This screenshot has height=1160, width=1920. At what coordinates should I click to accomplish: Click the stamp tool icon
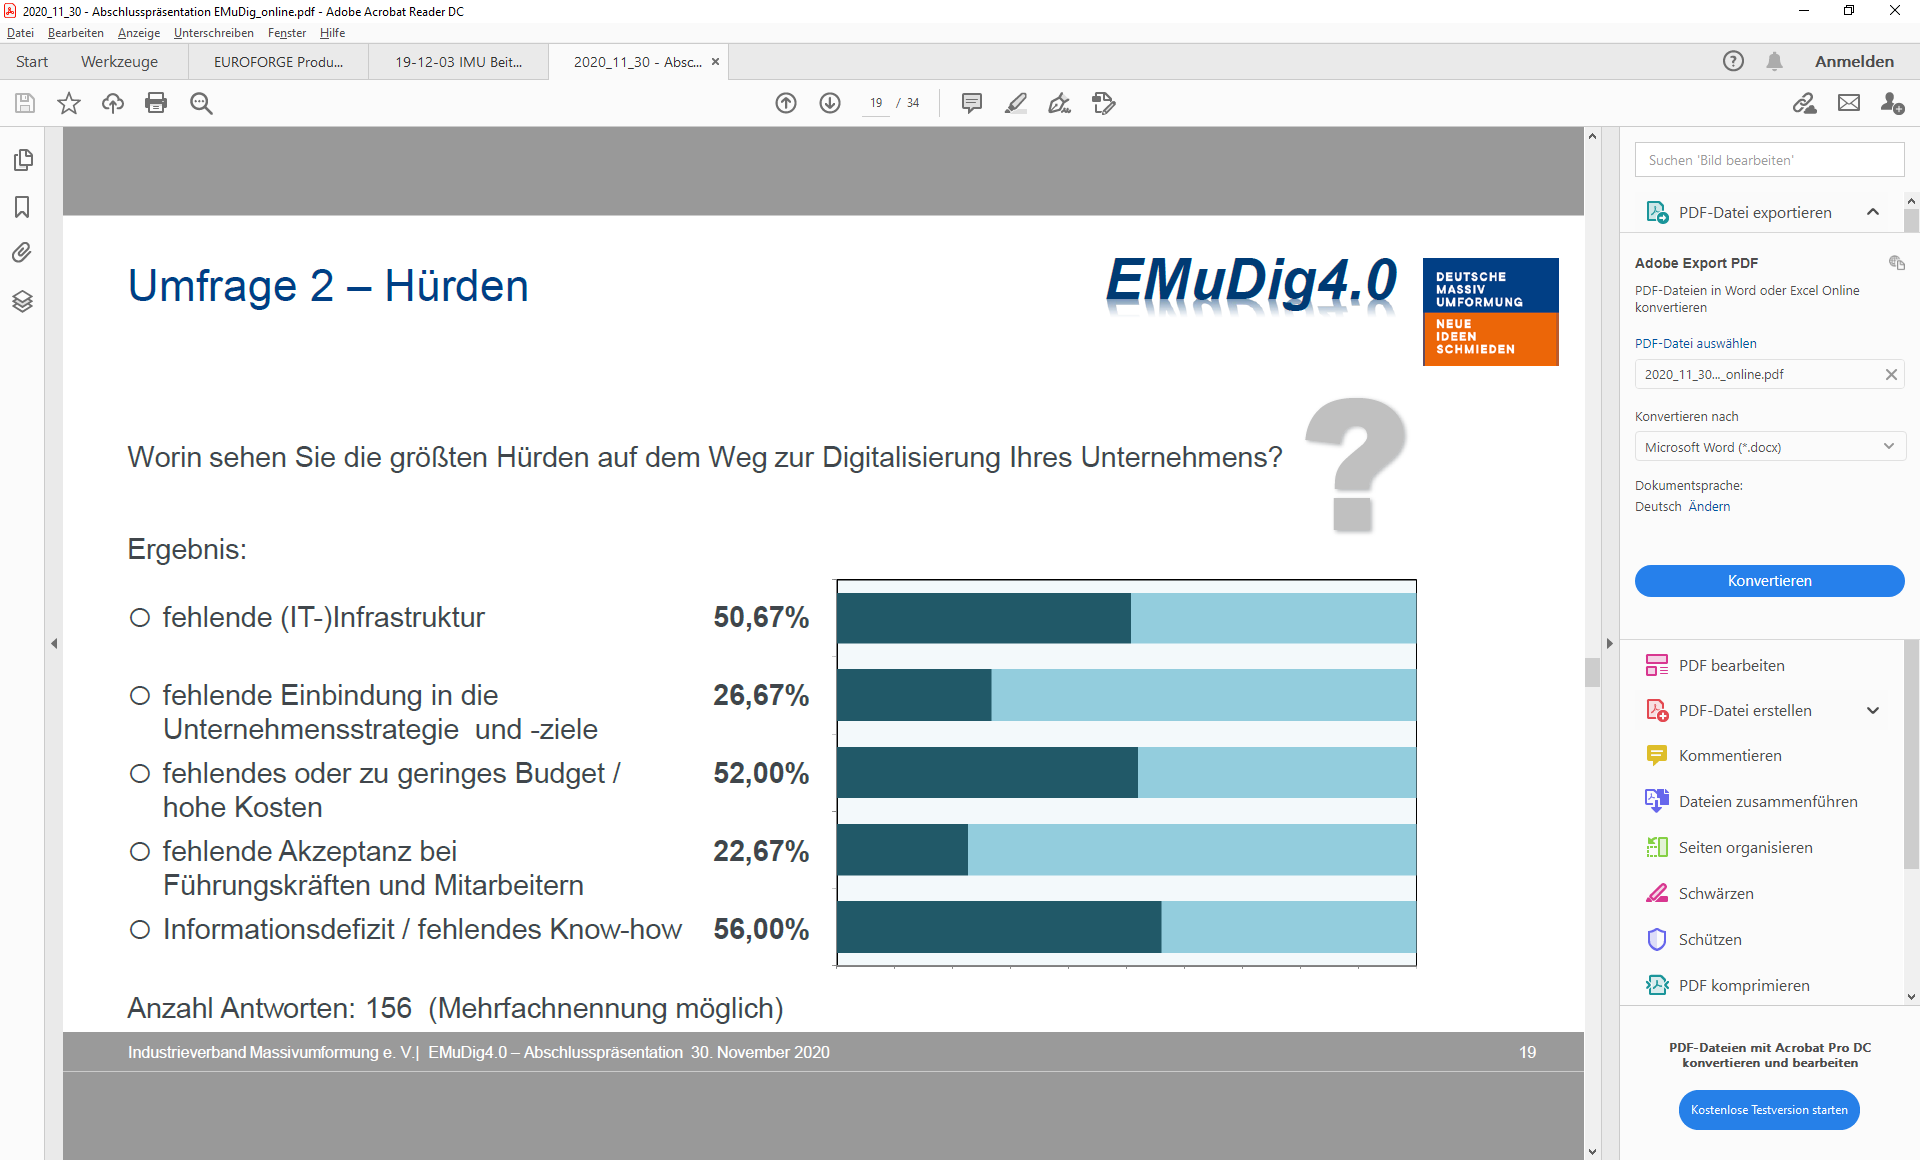[1104, 103]
